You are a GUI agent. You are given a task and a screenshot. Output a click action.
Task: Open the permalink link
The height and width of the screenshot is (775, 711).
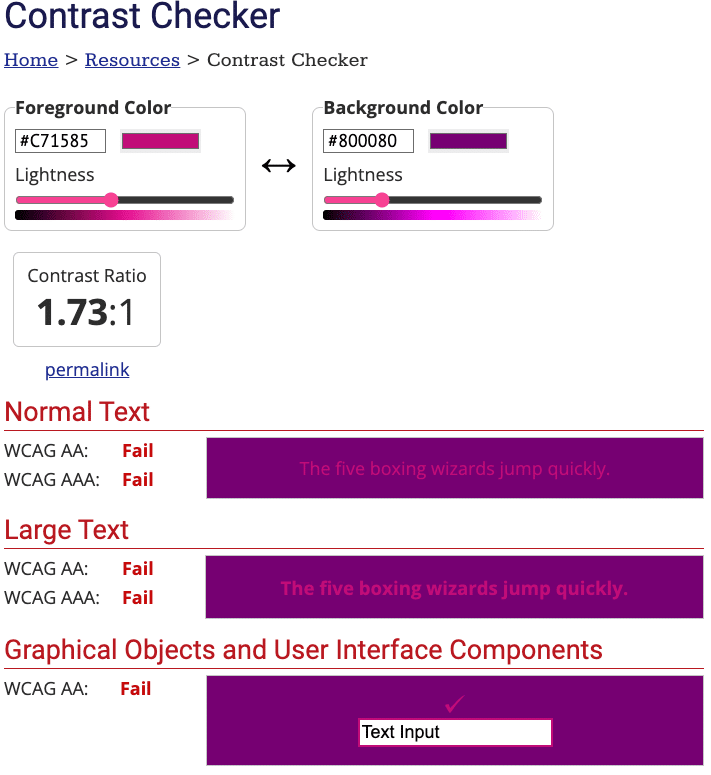(87, 370)
